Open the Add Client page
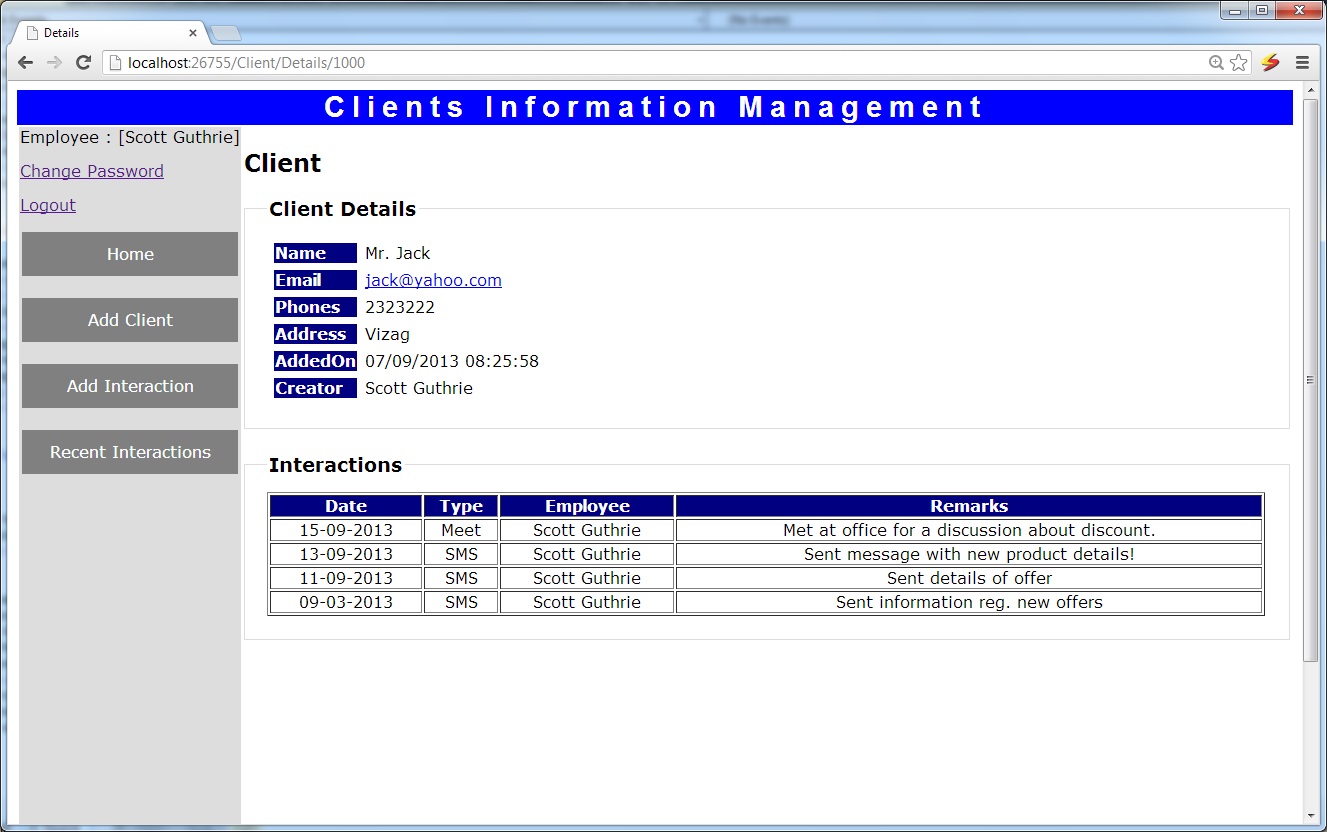 click(130, 320)
